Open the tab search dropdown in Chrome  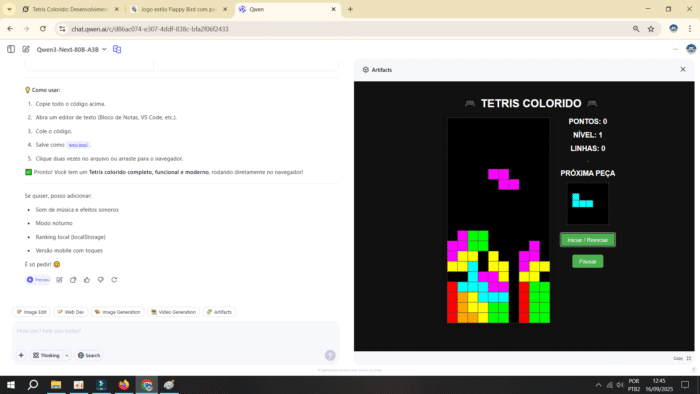coord(9,9)
